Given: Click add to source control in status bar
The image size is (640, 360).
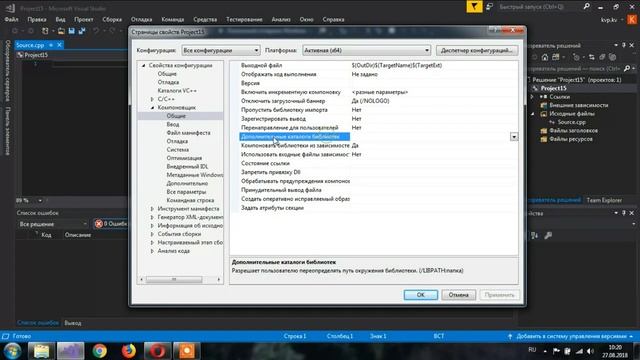Looking at the screenshot, I should click(571, 336).
